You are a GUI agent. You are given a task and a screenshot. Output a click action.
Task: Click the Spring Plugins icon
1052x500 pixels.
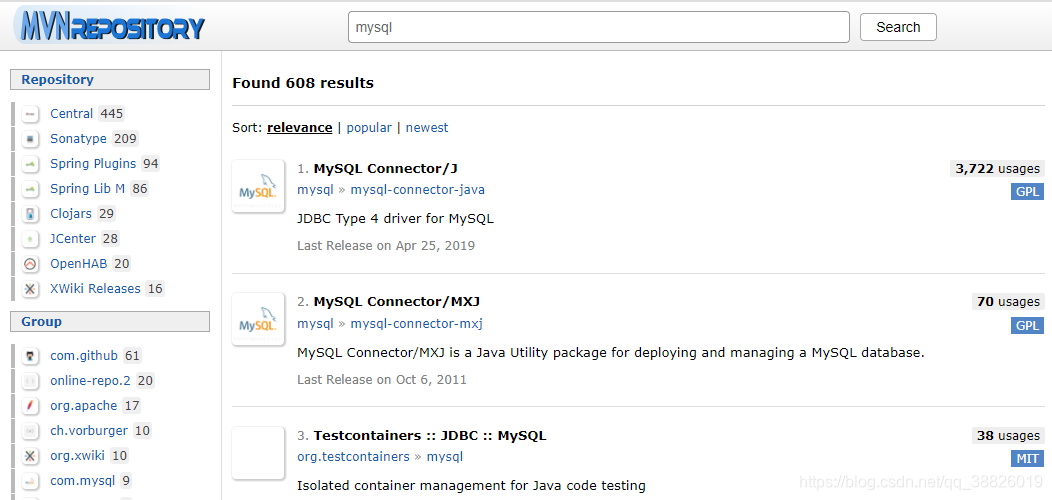pyautogui.click(x=30, y=164)
